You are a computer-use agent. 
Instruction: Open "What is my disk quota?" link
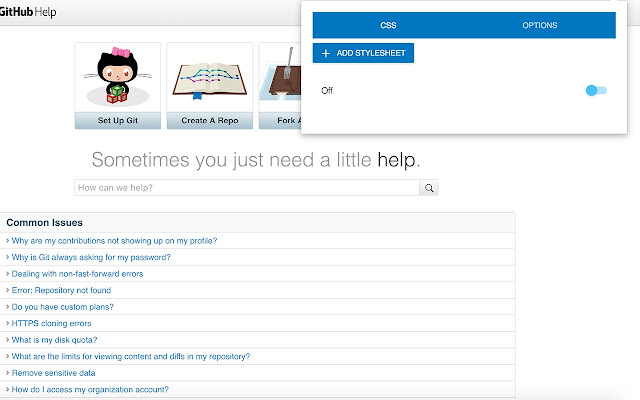(54, 340)
